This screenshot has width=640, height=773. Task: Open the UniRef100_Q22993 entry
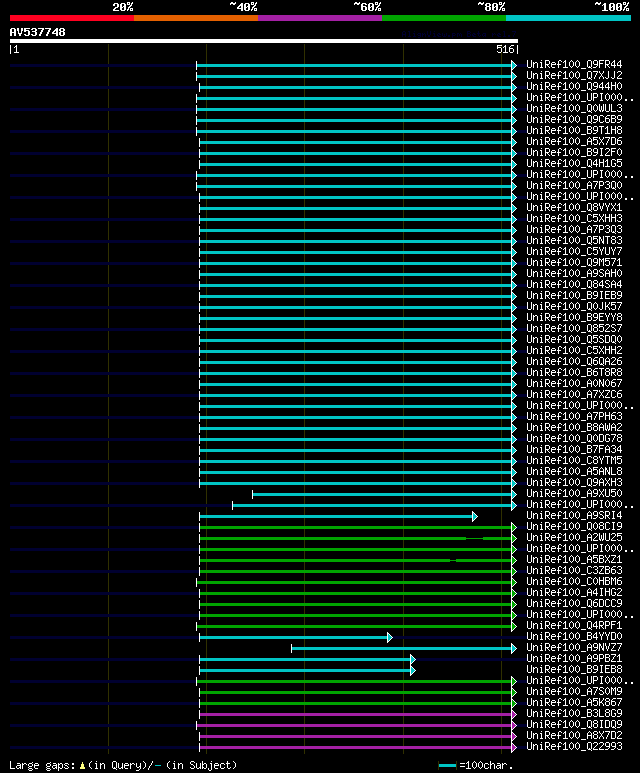(x=574, y=746)
